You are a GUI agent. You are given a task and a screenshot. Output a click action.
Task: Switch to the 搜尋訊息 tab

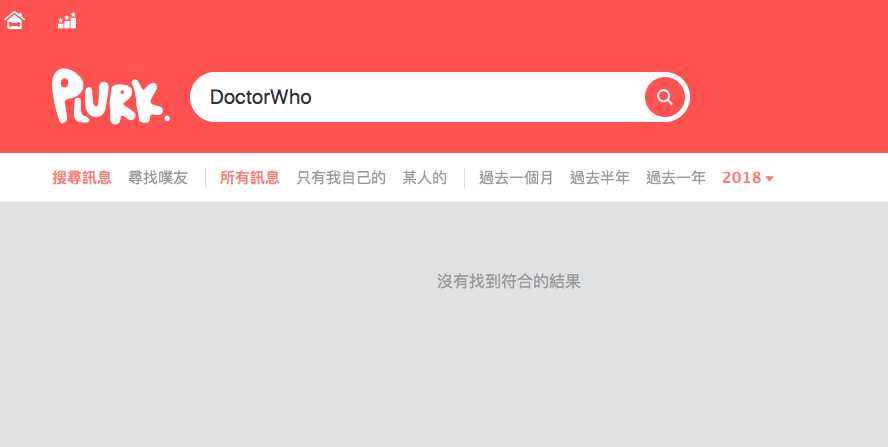tap(82, 178)
